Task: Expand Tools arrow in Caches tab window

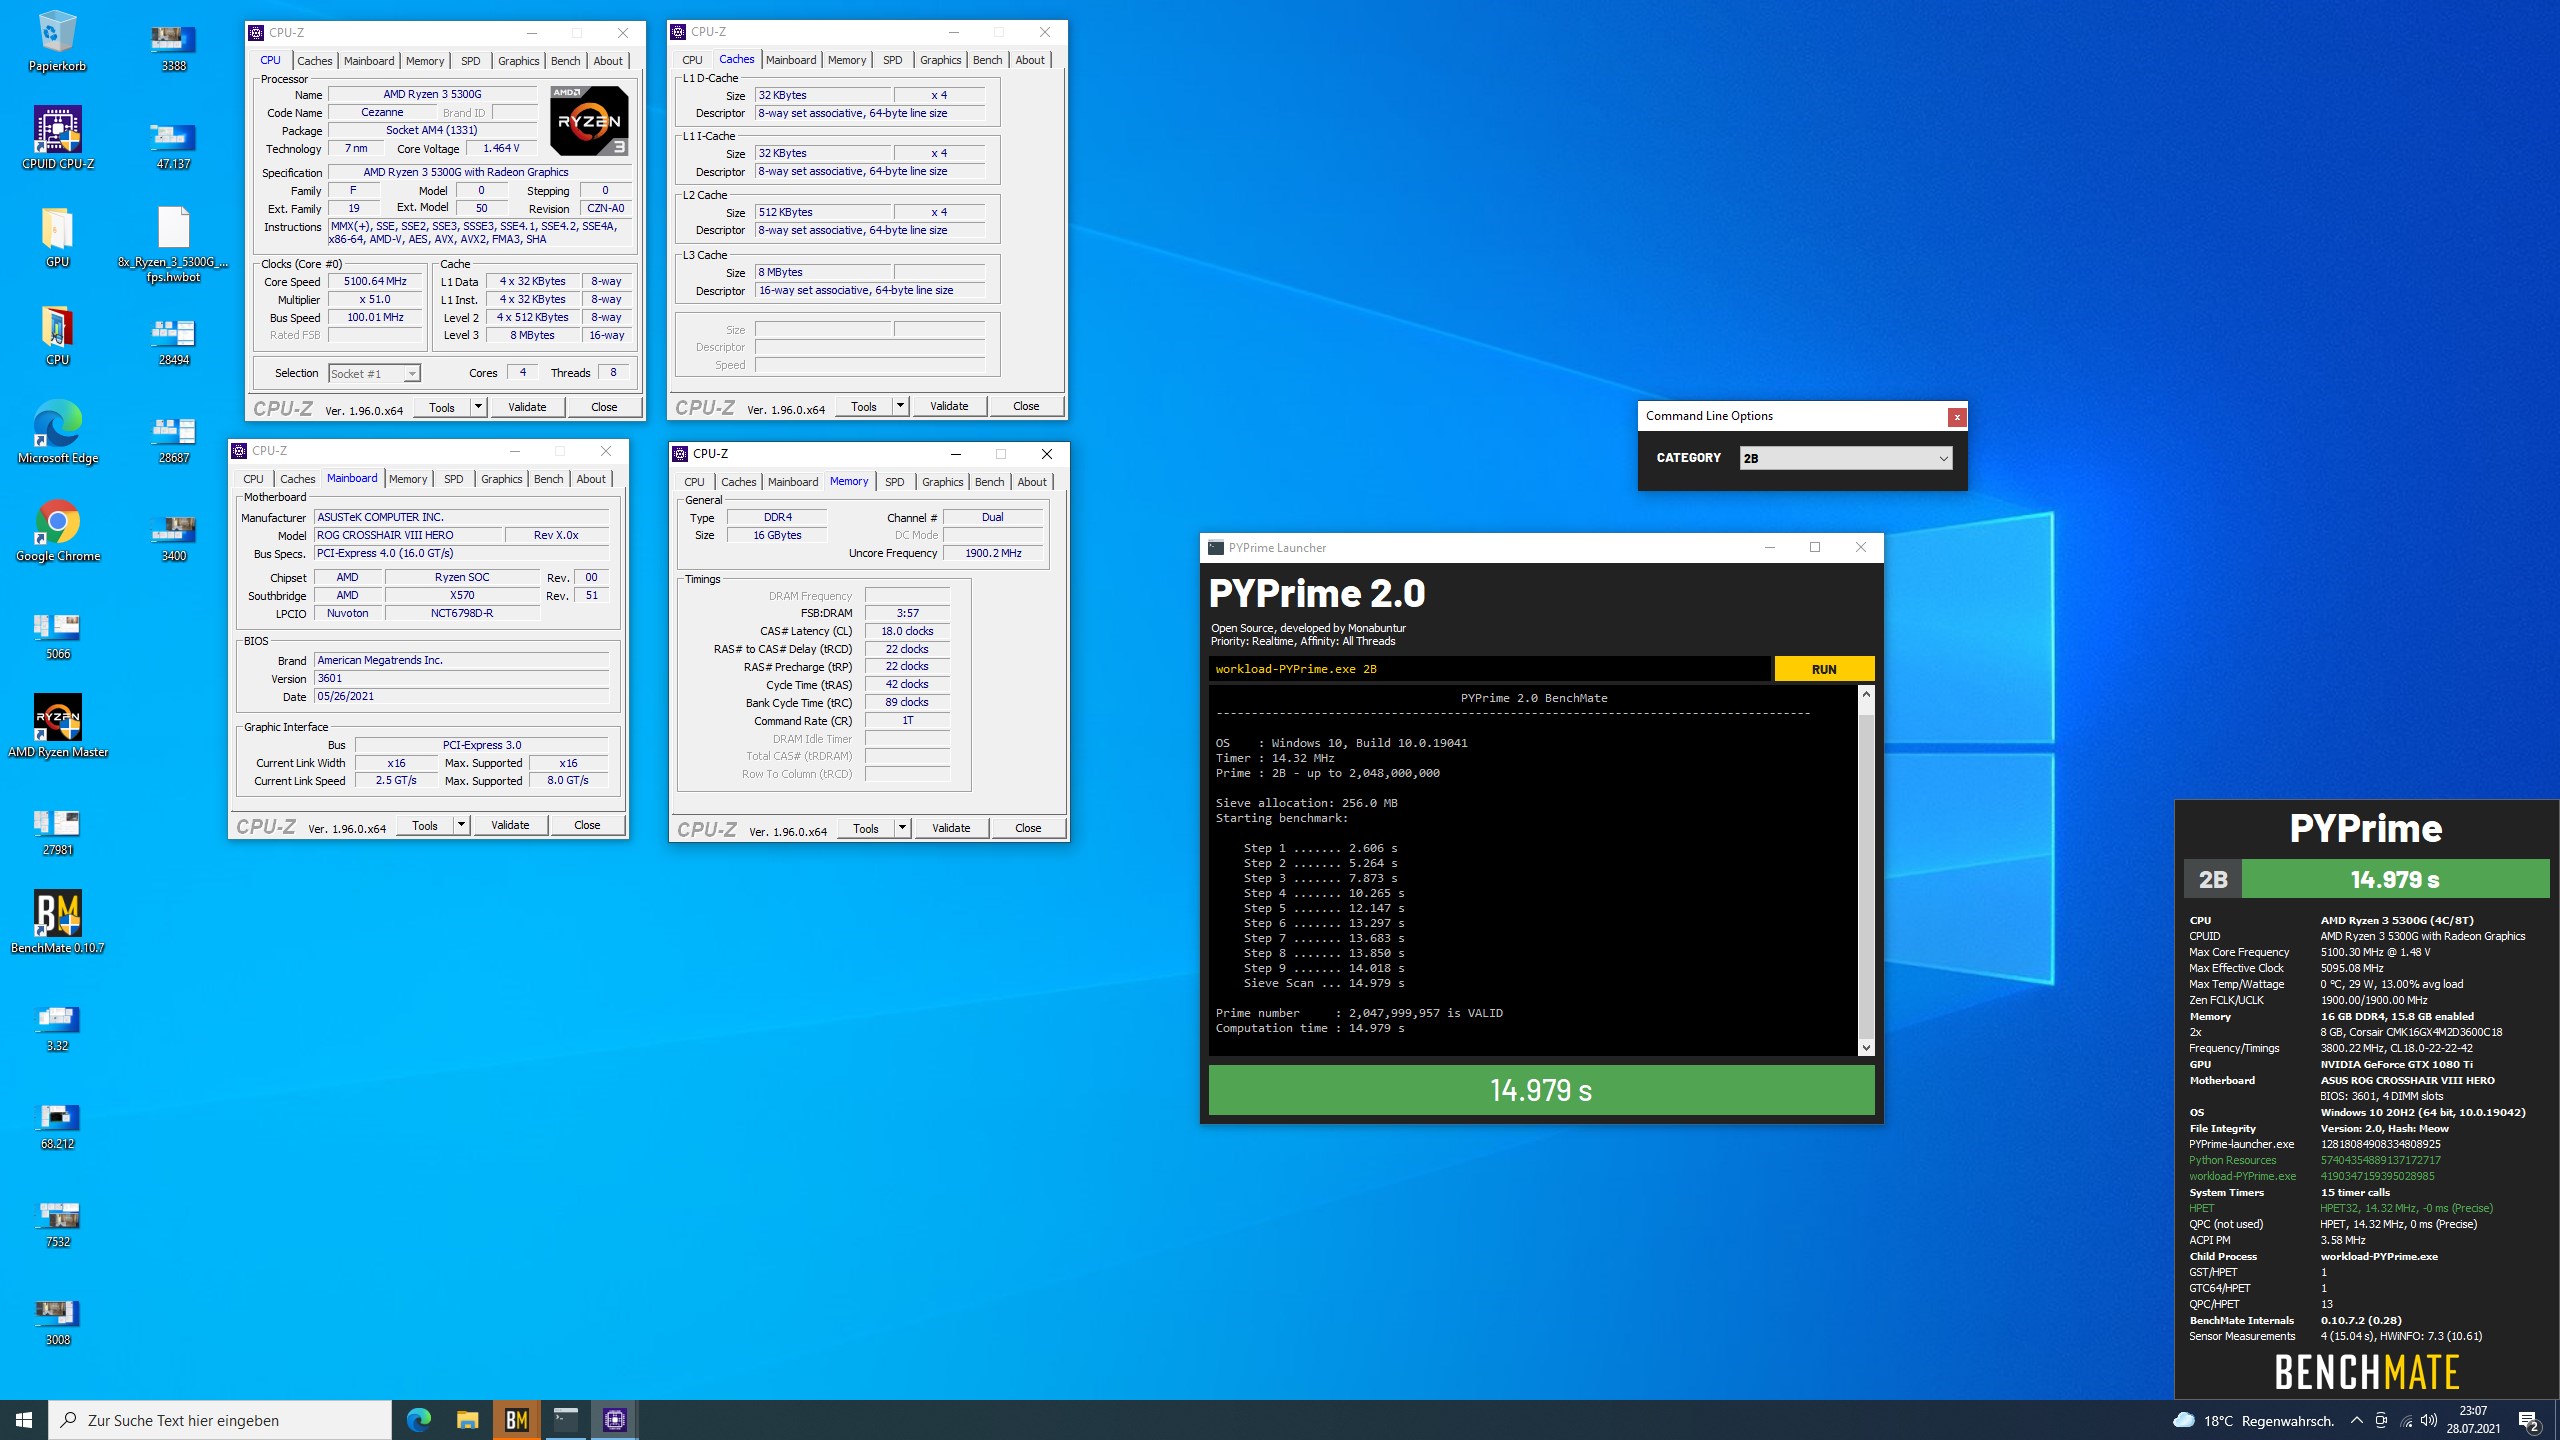Action: [x=900, y=406]
